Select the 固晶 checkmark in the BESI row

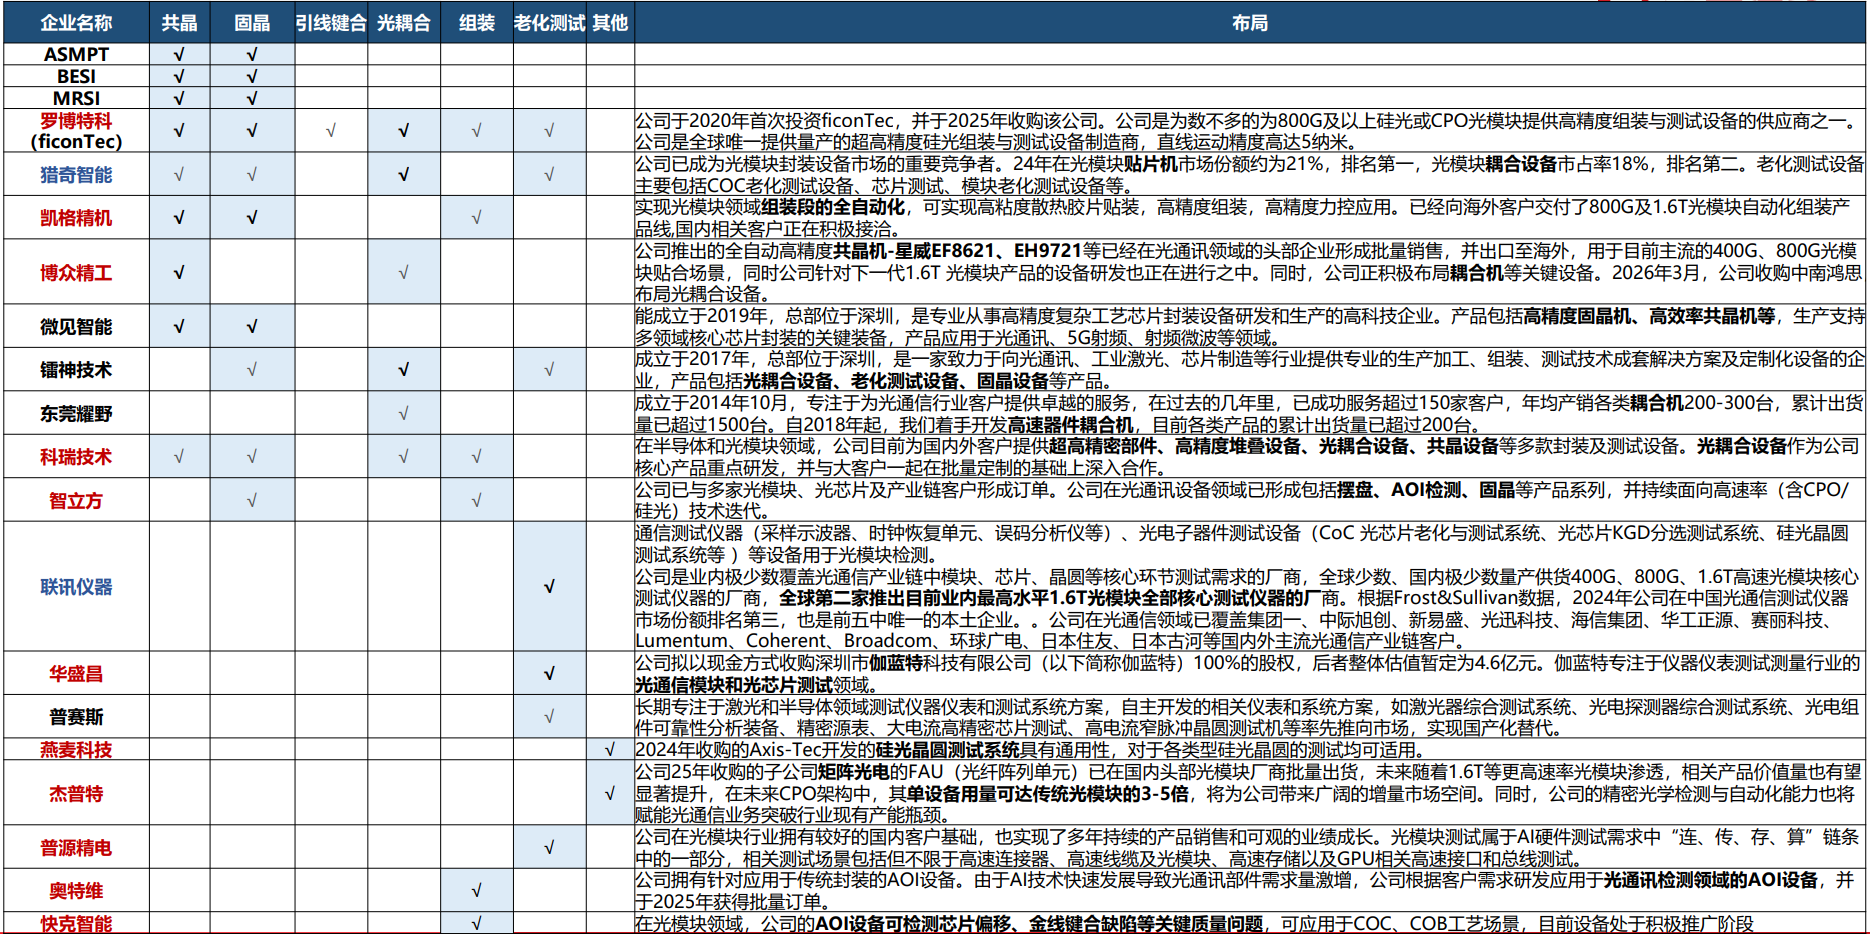click(x=252, y=76)
